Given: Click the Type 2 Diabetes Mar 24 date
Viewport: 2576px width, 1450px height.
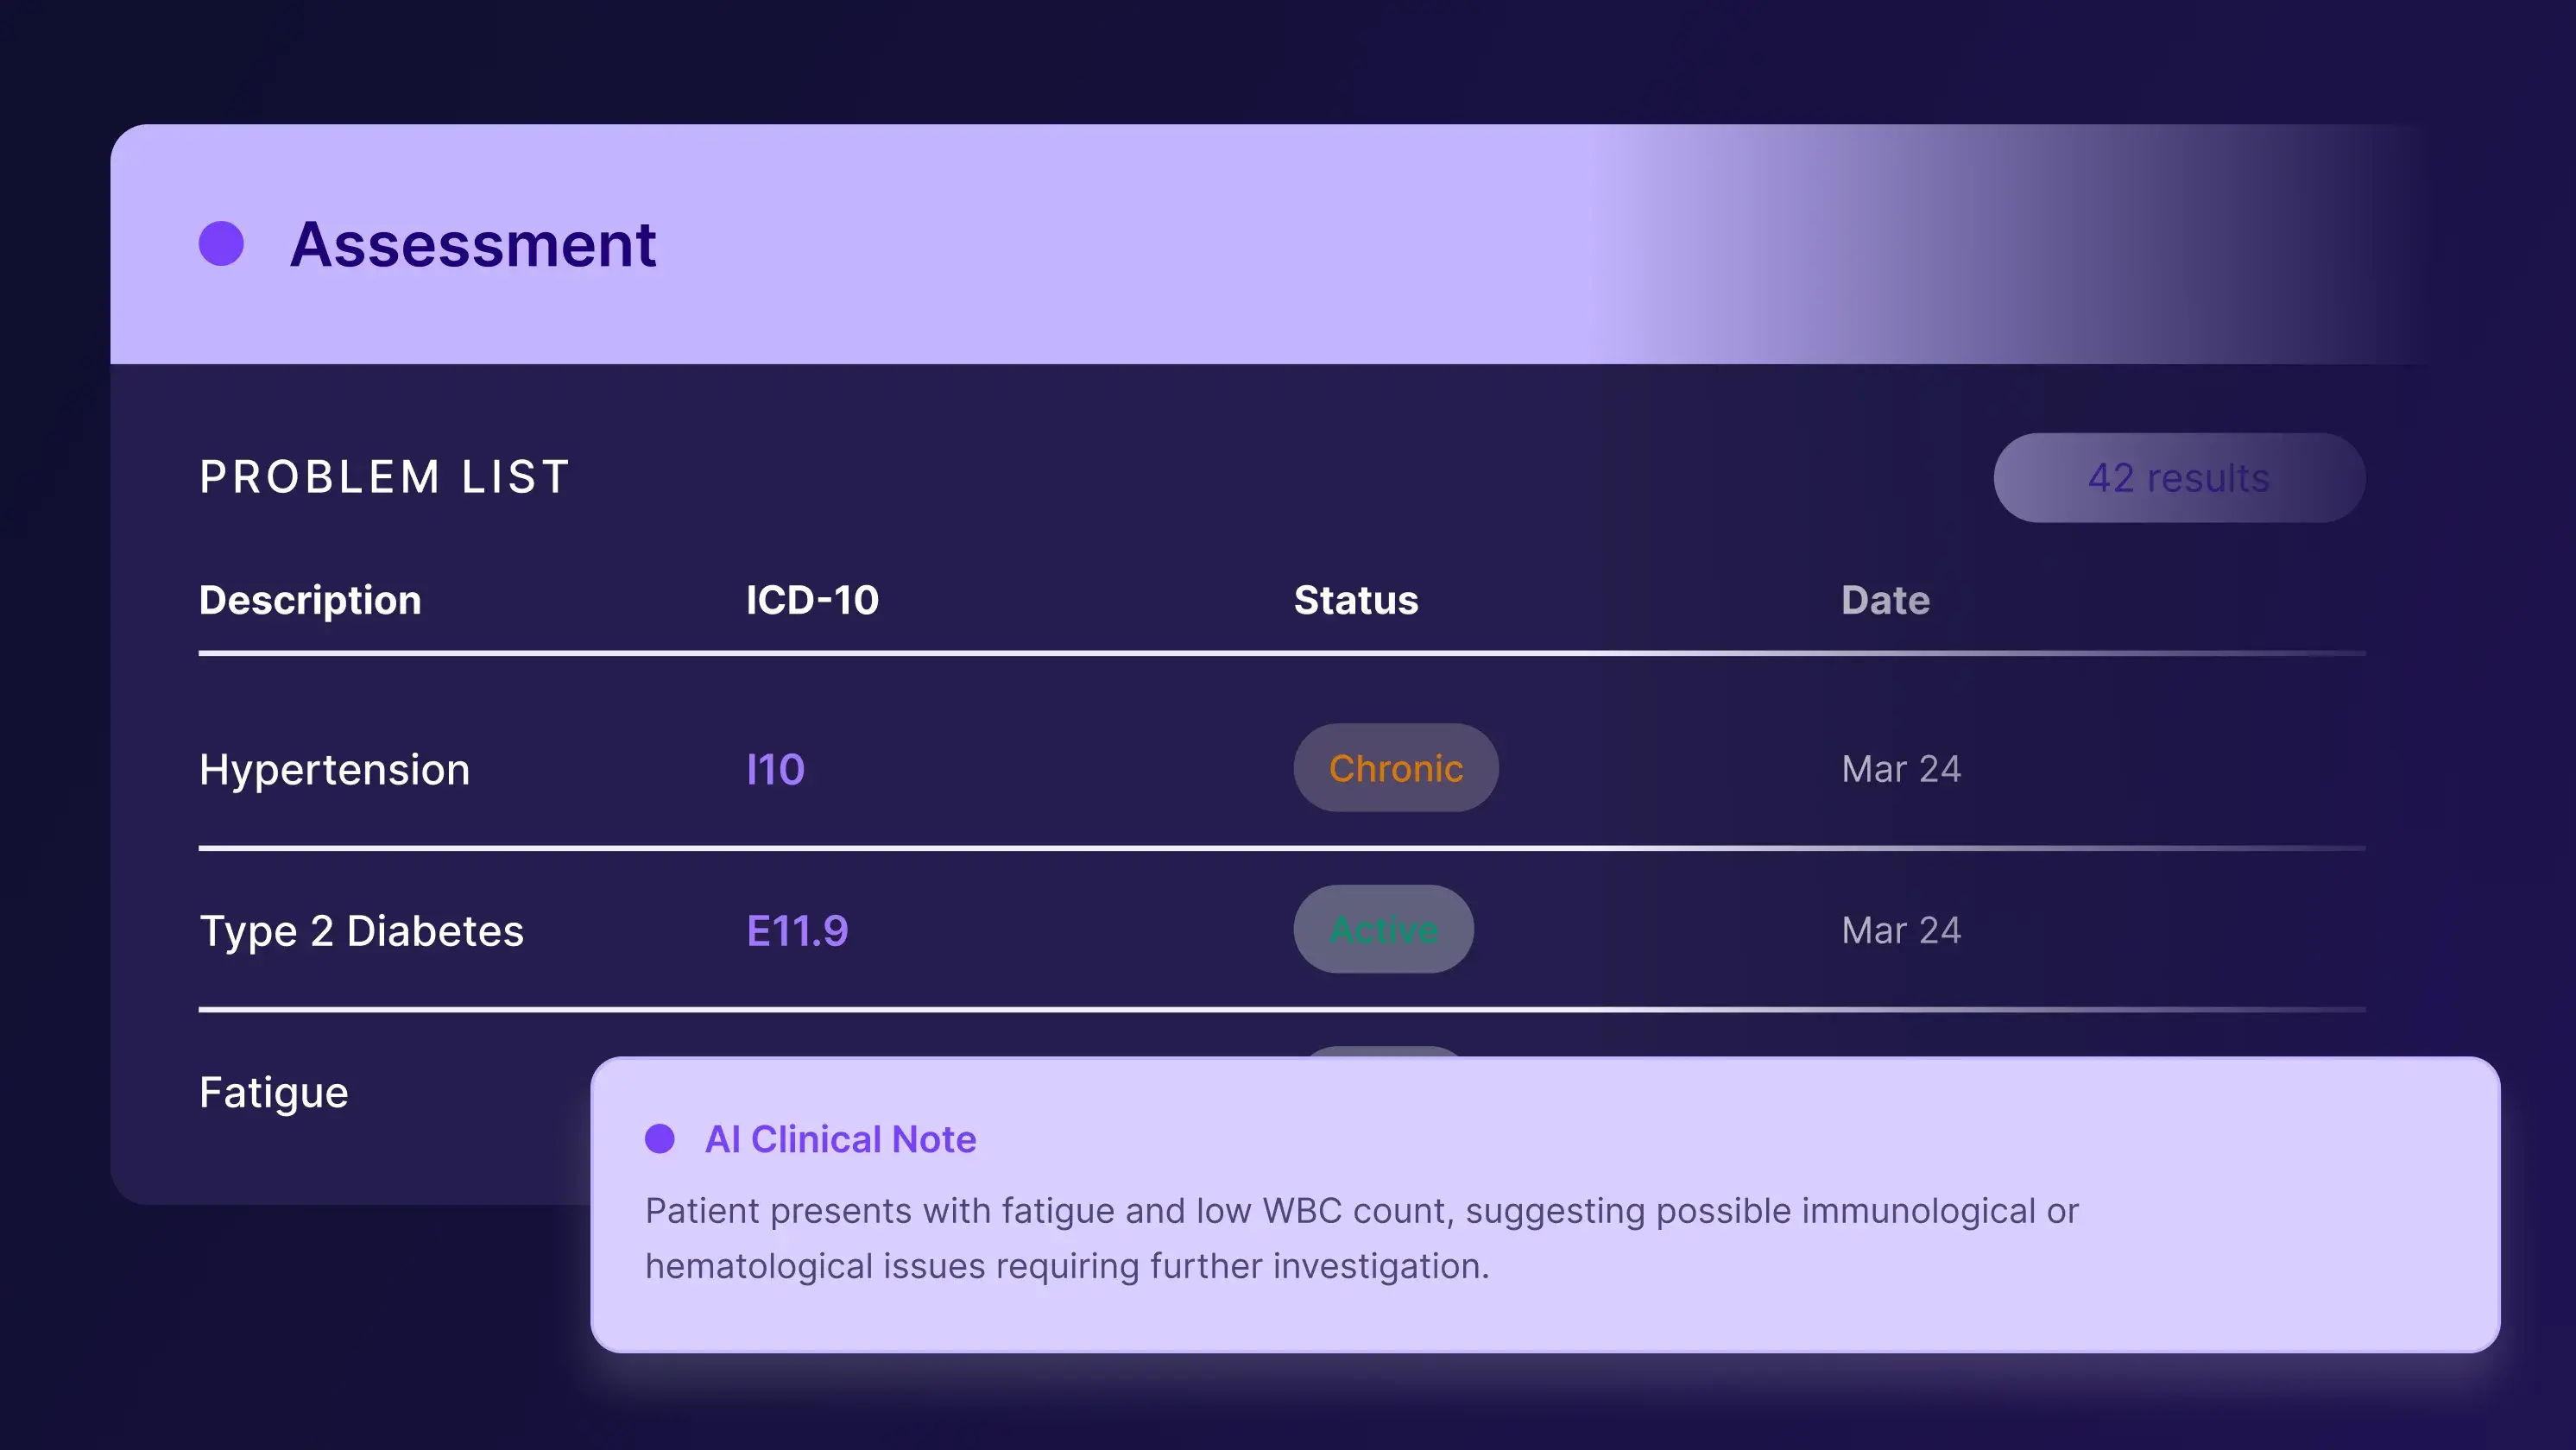Looking at the screenshot, I should coord(1900,931).
